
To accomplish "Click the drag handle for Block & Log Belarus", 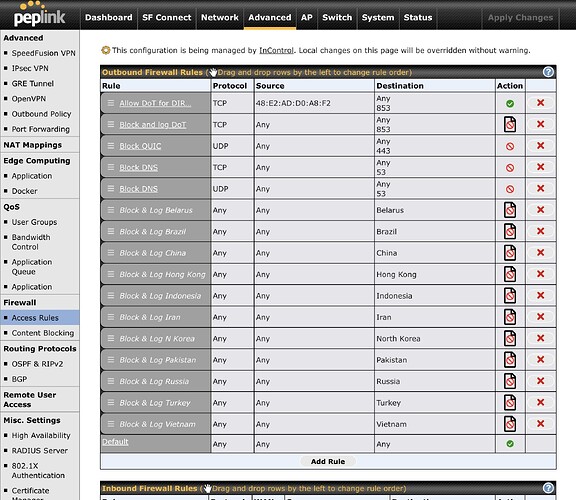I will tap(111, 210).
